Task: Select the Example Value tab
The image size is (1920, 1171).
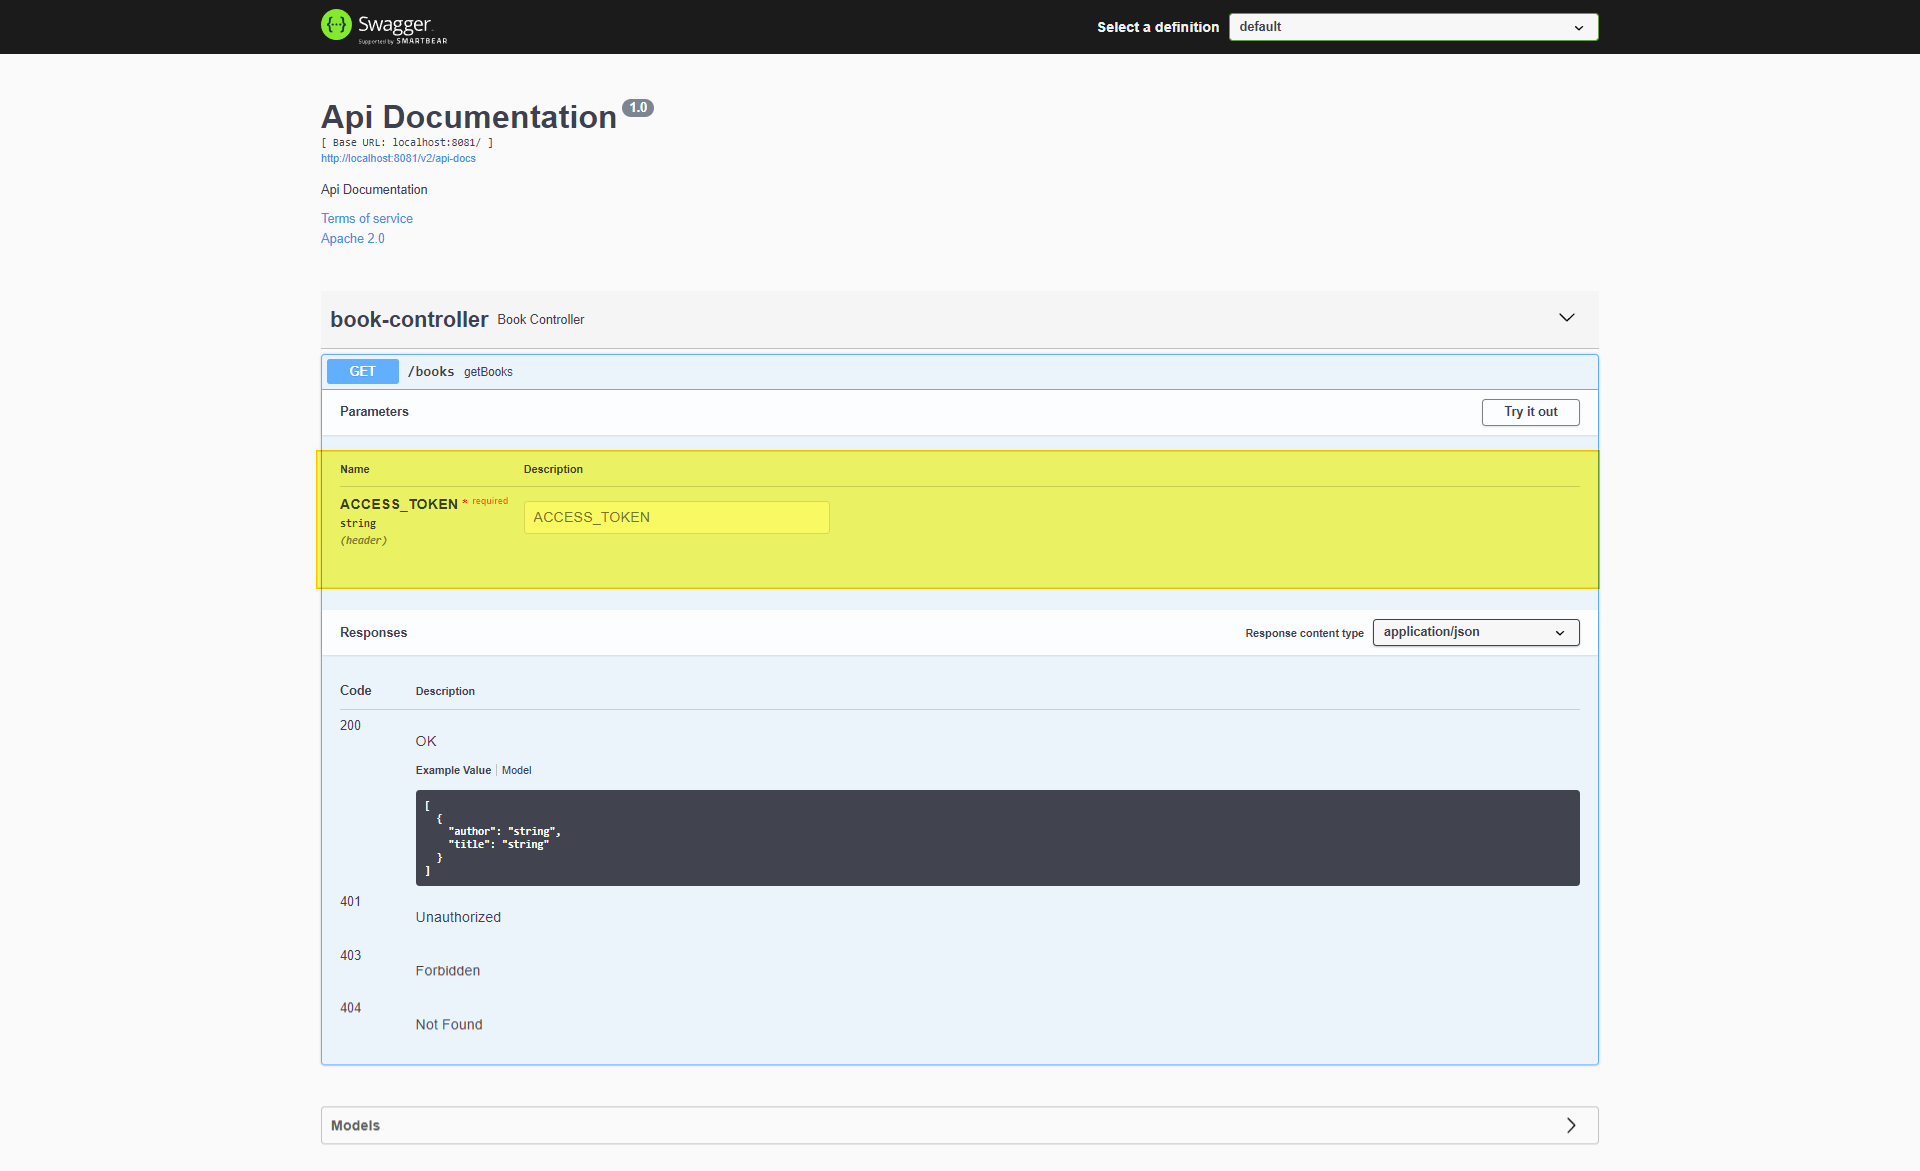Action: click(453, 770)
